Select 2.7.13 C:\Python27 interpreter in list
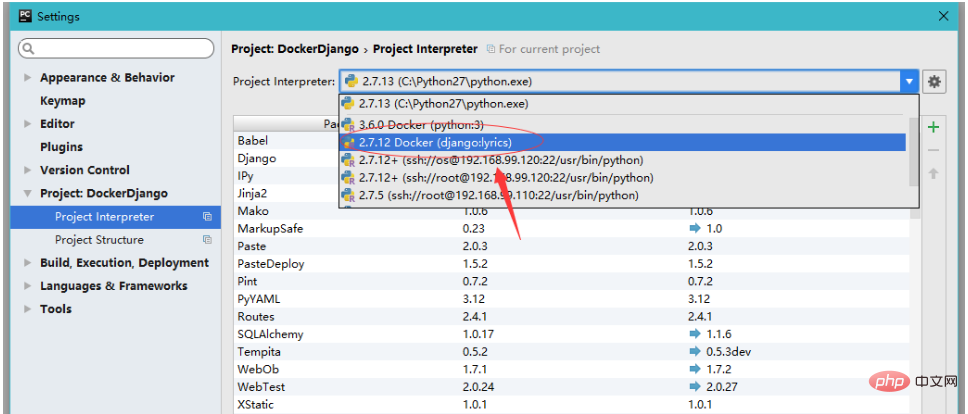968x414 pixels. [x=624, y=104]
